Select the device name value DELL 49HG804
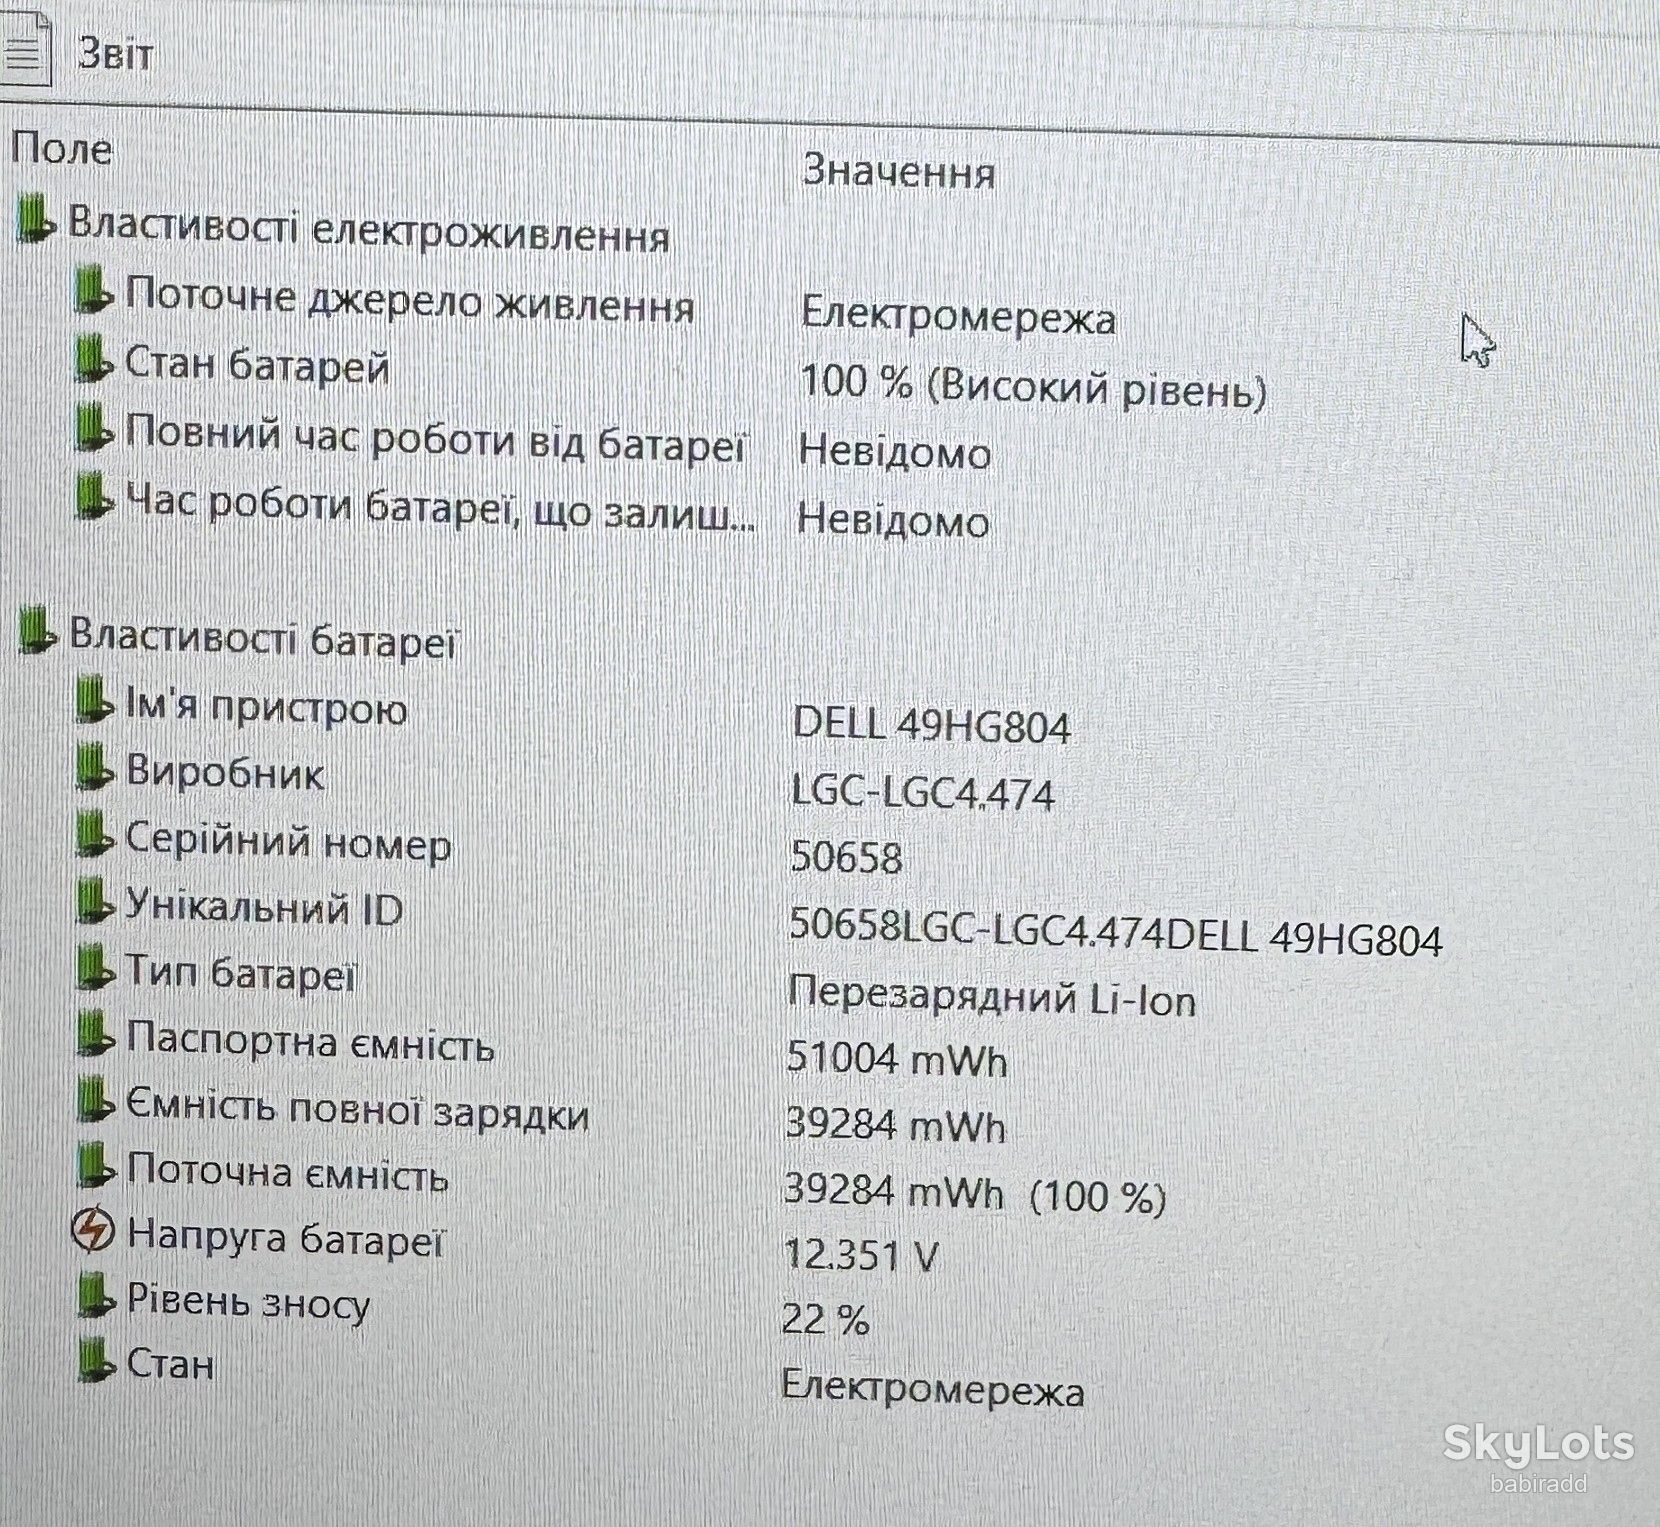This screenshot has height=1527, width=1660. click(x=931, y=724)
